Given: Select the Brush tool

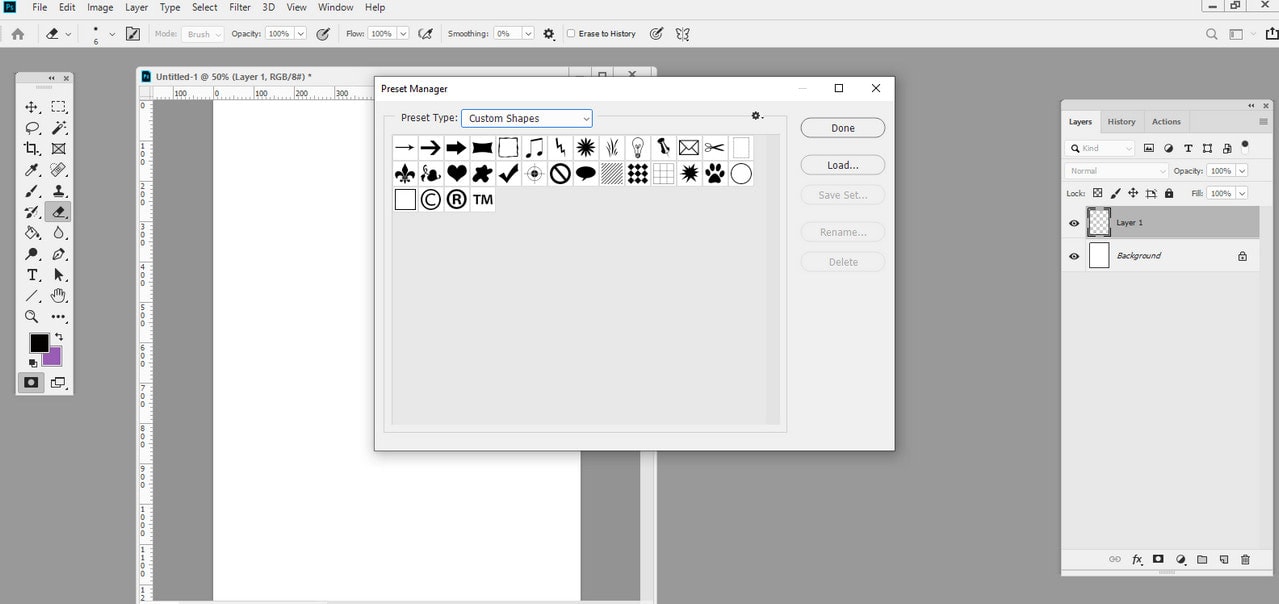Looking at the screenshot, I should [x=32, y=191].
